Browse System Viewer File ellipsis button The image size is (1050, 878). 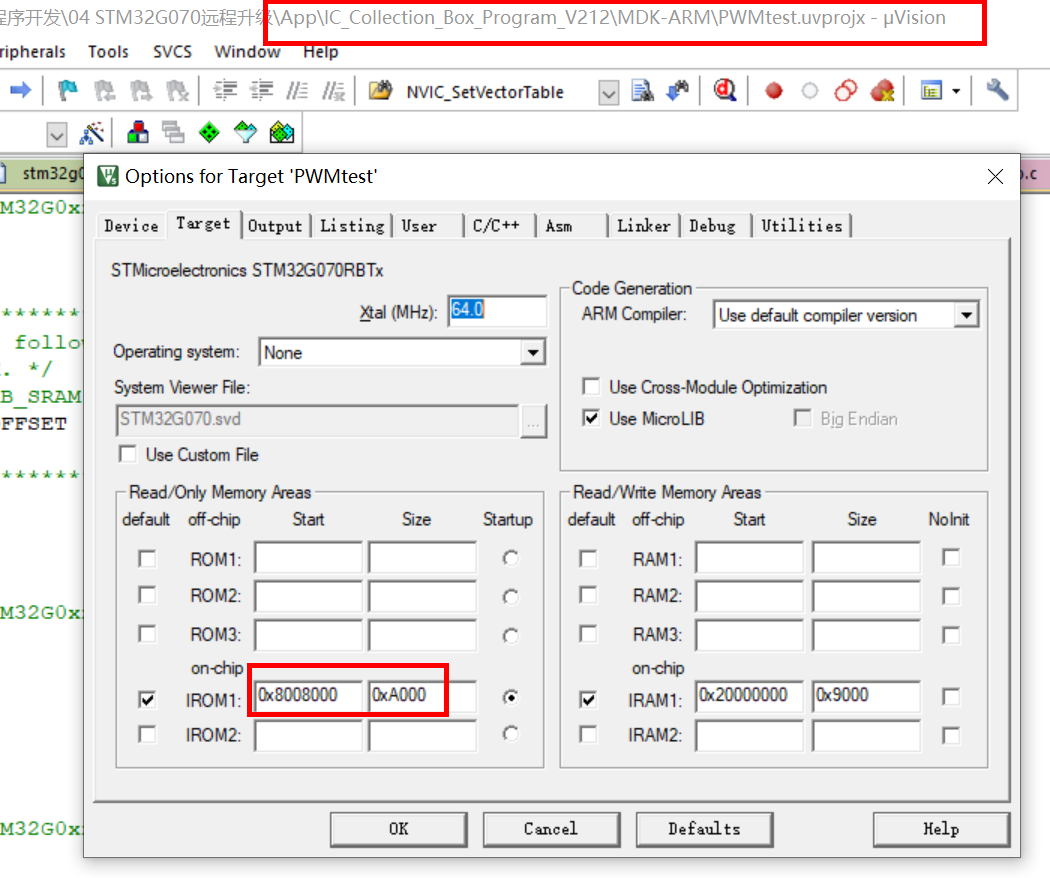533,421
